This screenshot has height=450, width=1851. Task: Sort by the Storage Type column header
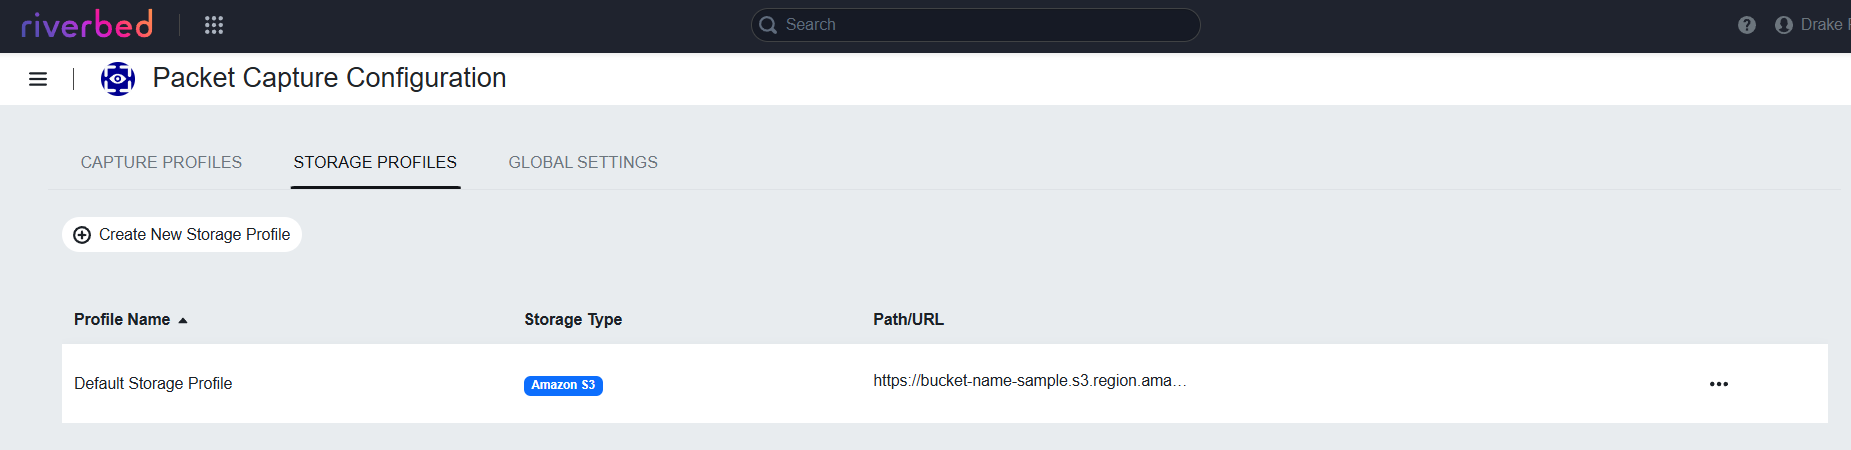click(x=573, y=320)
